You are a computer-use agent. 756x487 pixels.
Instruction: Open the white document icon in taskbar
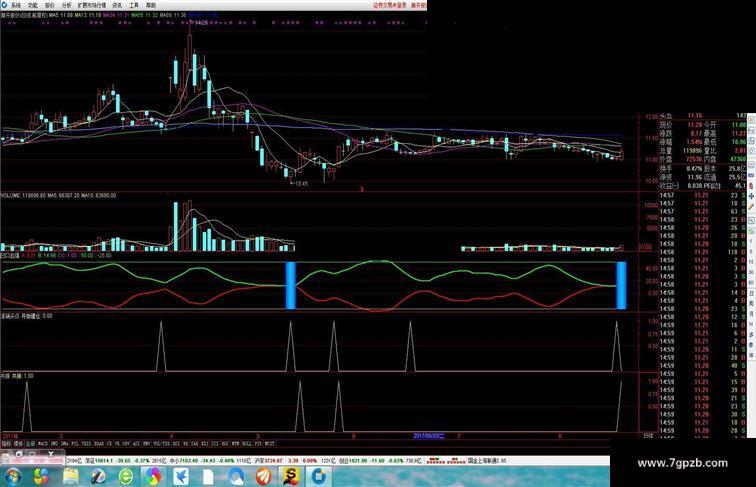208,477
